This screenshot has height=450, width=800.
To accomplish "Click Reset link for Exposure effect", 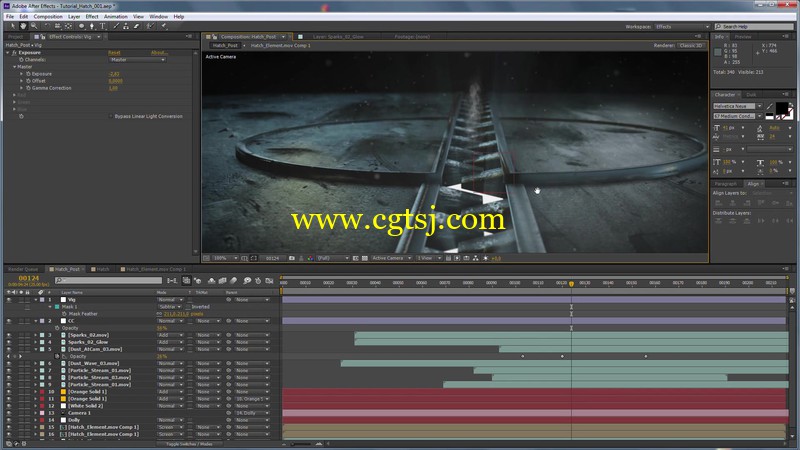I will tap(114, 53).
